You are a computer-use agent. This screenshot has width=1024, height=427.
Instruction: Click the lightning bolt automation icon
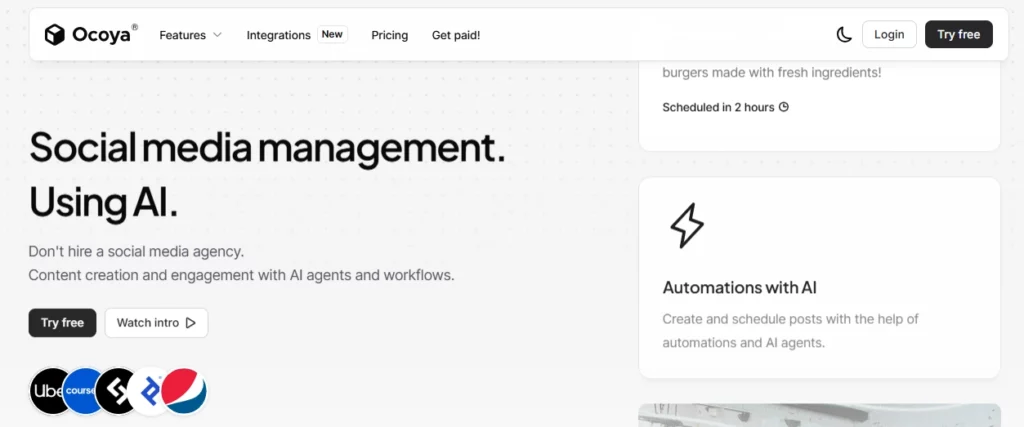point(686,226)
